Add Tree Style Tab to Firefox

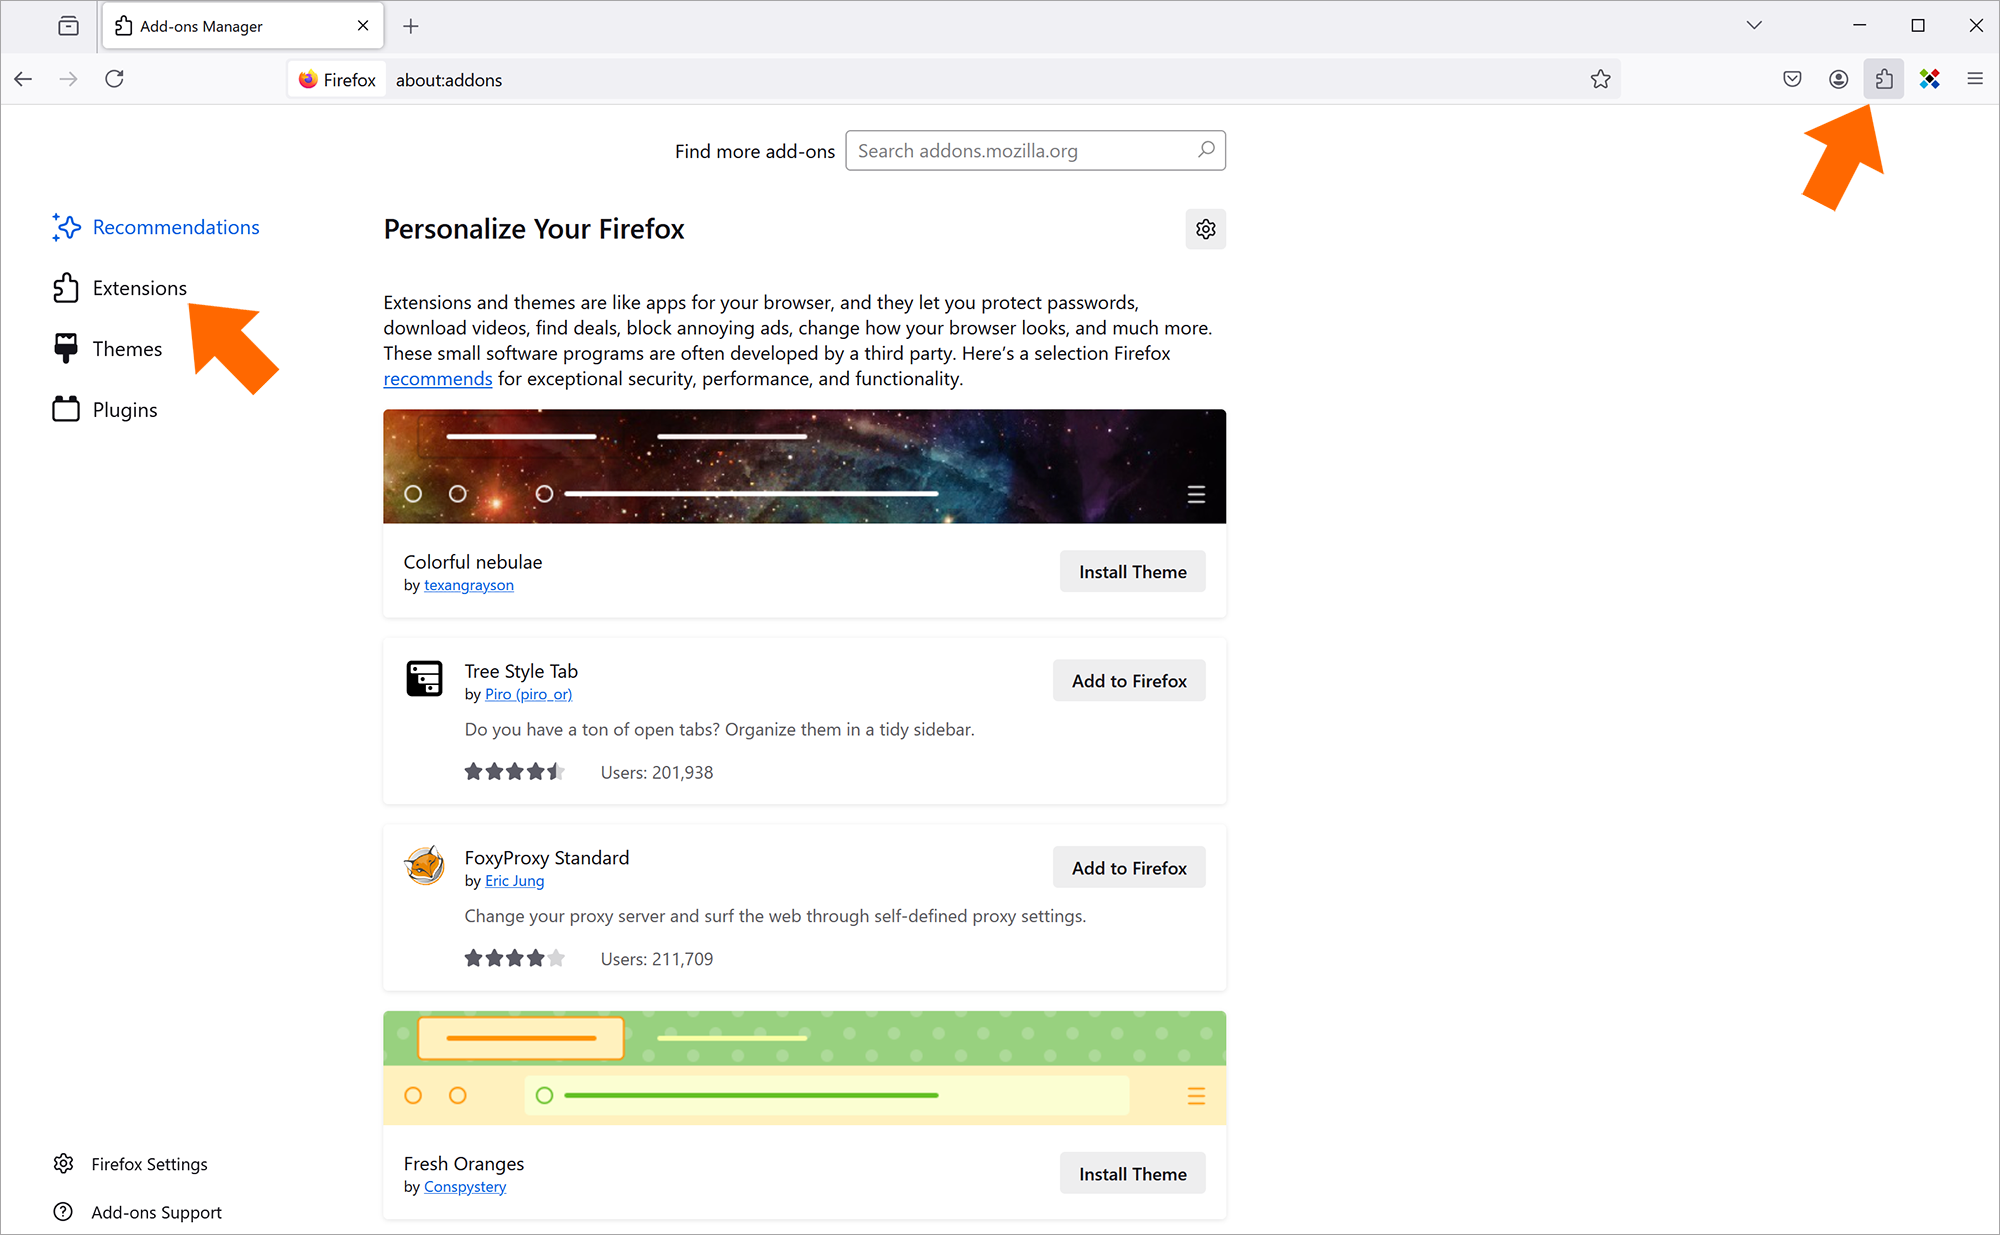pos(1129,681)
